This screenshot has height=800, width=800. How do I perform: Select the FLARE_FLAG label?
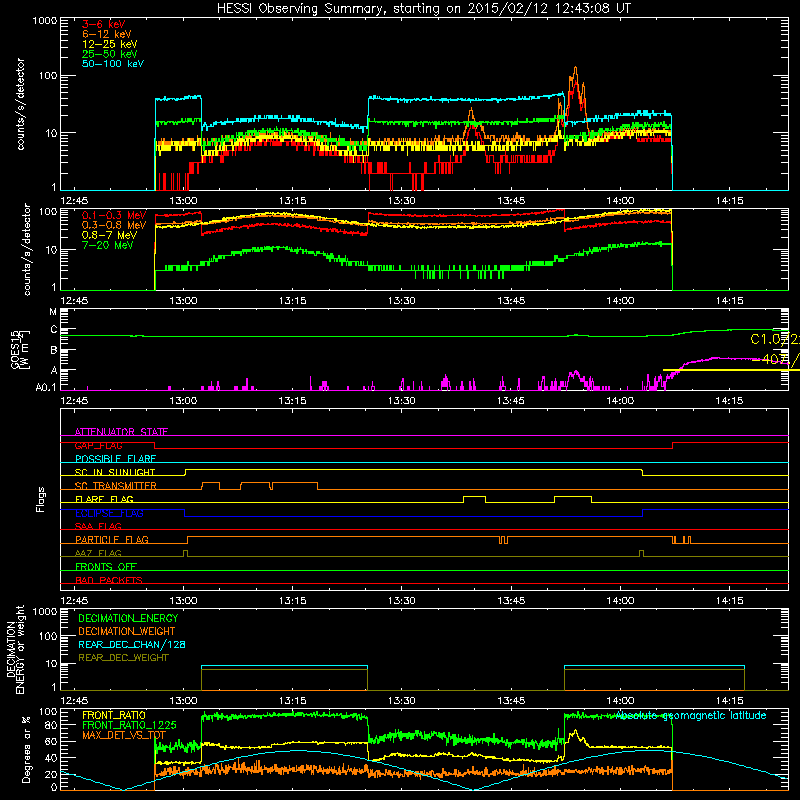(x=104, y=499)
